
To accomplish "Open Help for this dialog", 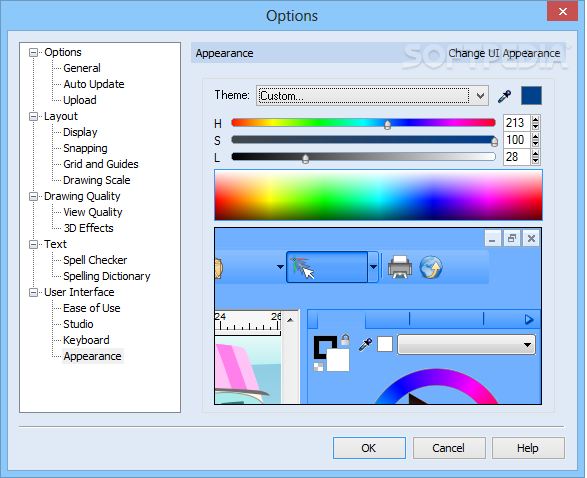I will [528, 448].
